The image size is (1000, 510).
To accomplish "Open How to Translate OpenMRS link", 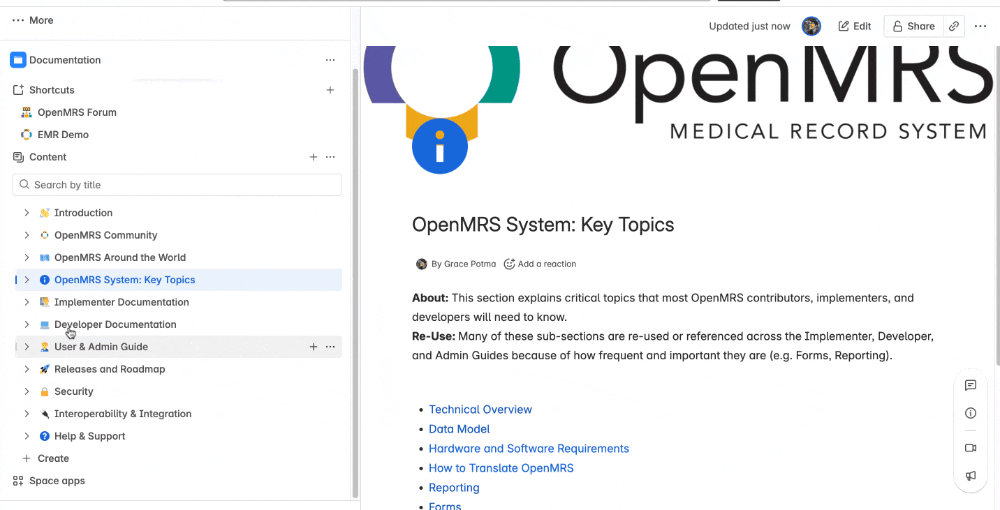I will pyautogui.click(x=501, y=468).
